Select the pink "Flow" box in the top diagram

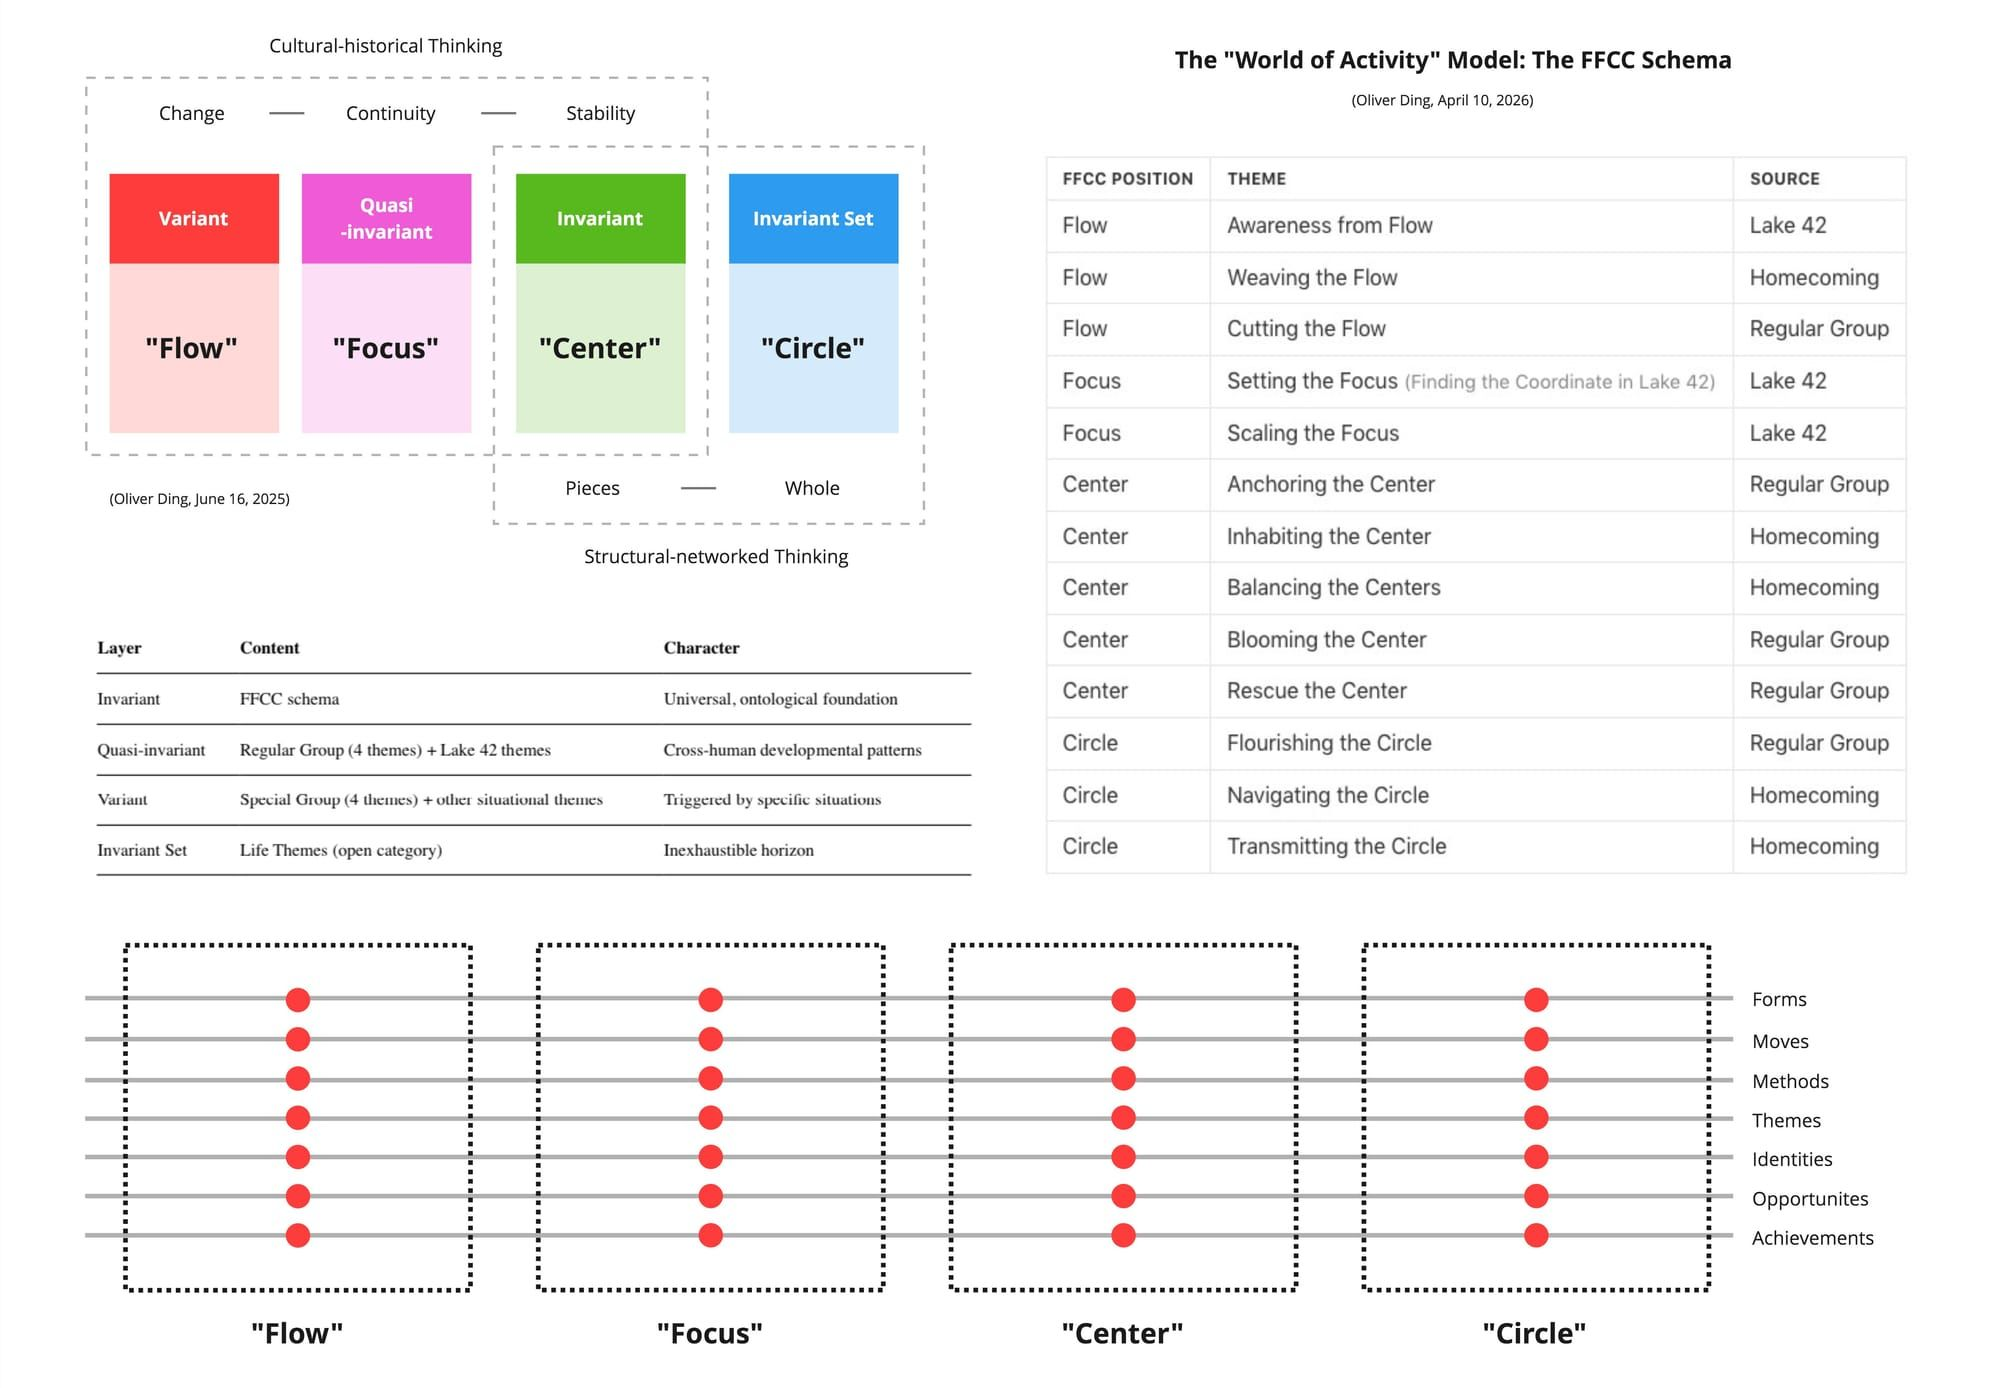coord(192,348)
